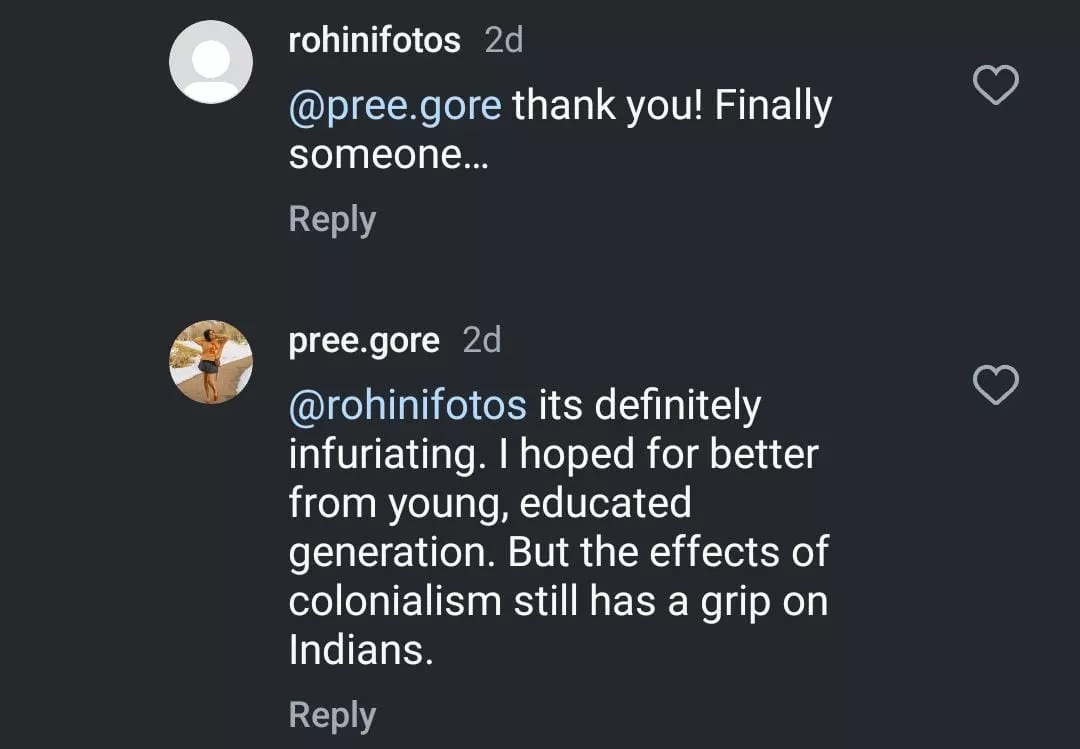
Task: Follow the @rohinifotos mention link
Action: pyautogui.click(x=407, y=405)
